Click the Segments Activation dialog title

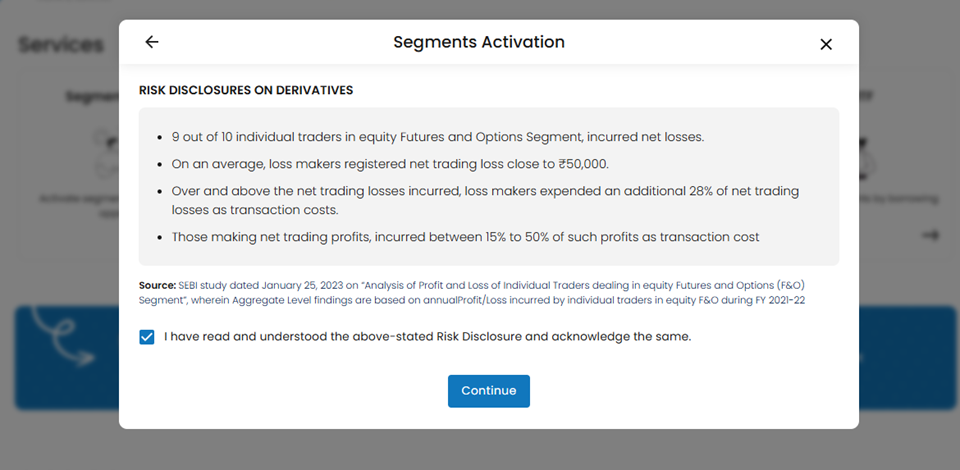[479, 42]
